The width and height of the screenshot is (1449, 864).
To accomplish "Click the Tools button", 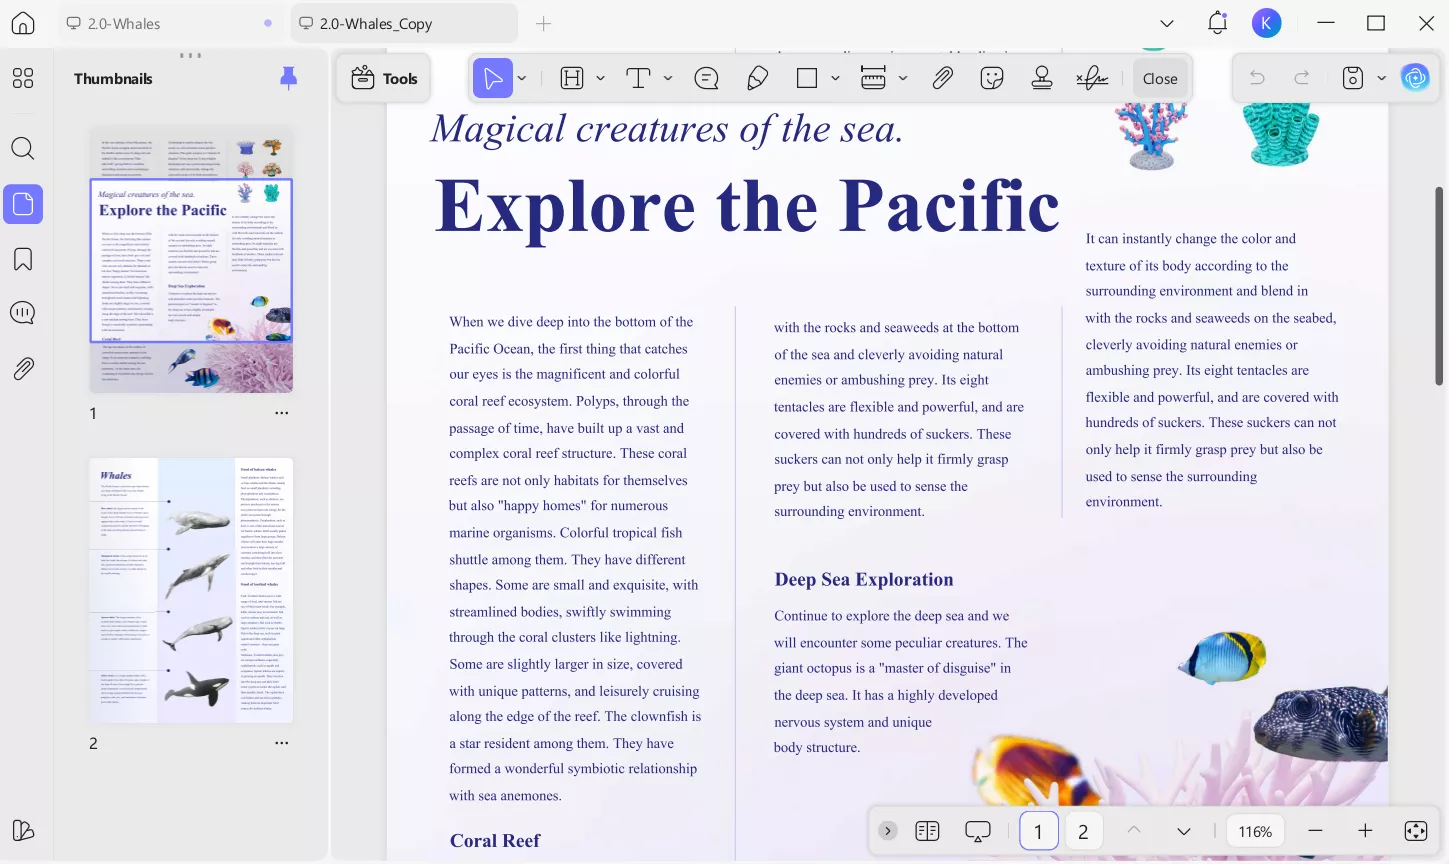I will tap(385, 78).
